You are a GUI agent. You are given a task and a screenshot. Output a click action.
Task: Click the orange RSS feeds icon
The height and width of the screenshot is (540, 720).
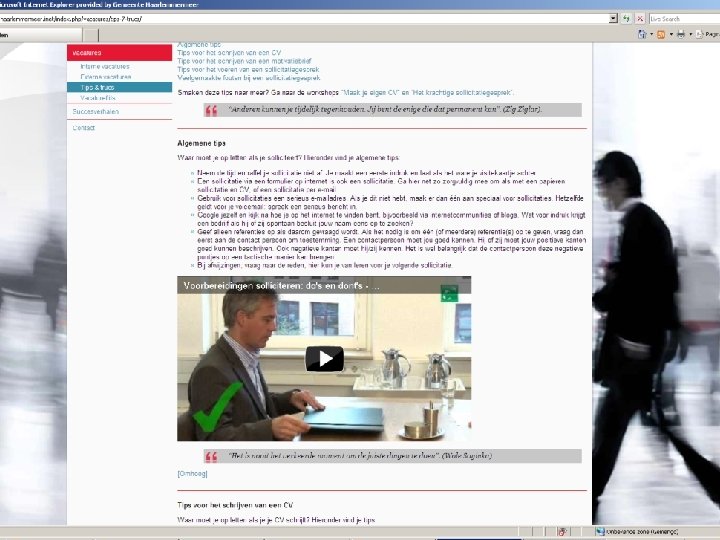click(661, 34)
